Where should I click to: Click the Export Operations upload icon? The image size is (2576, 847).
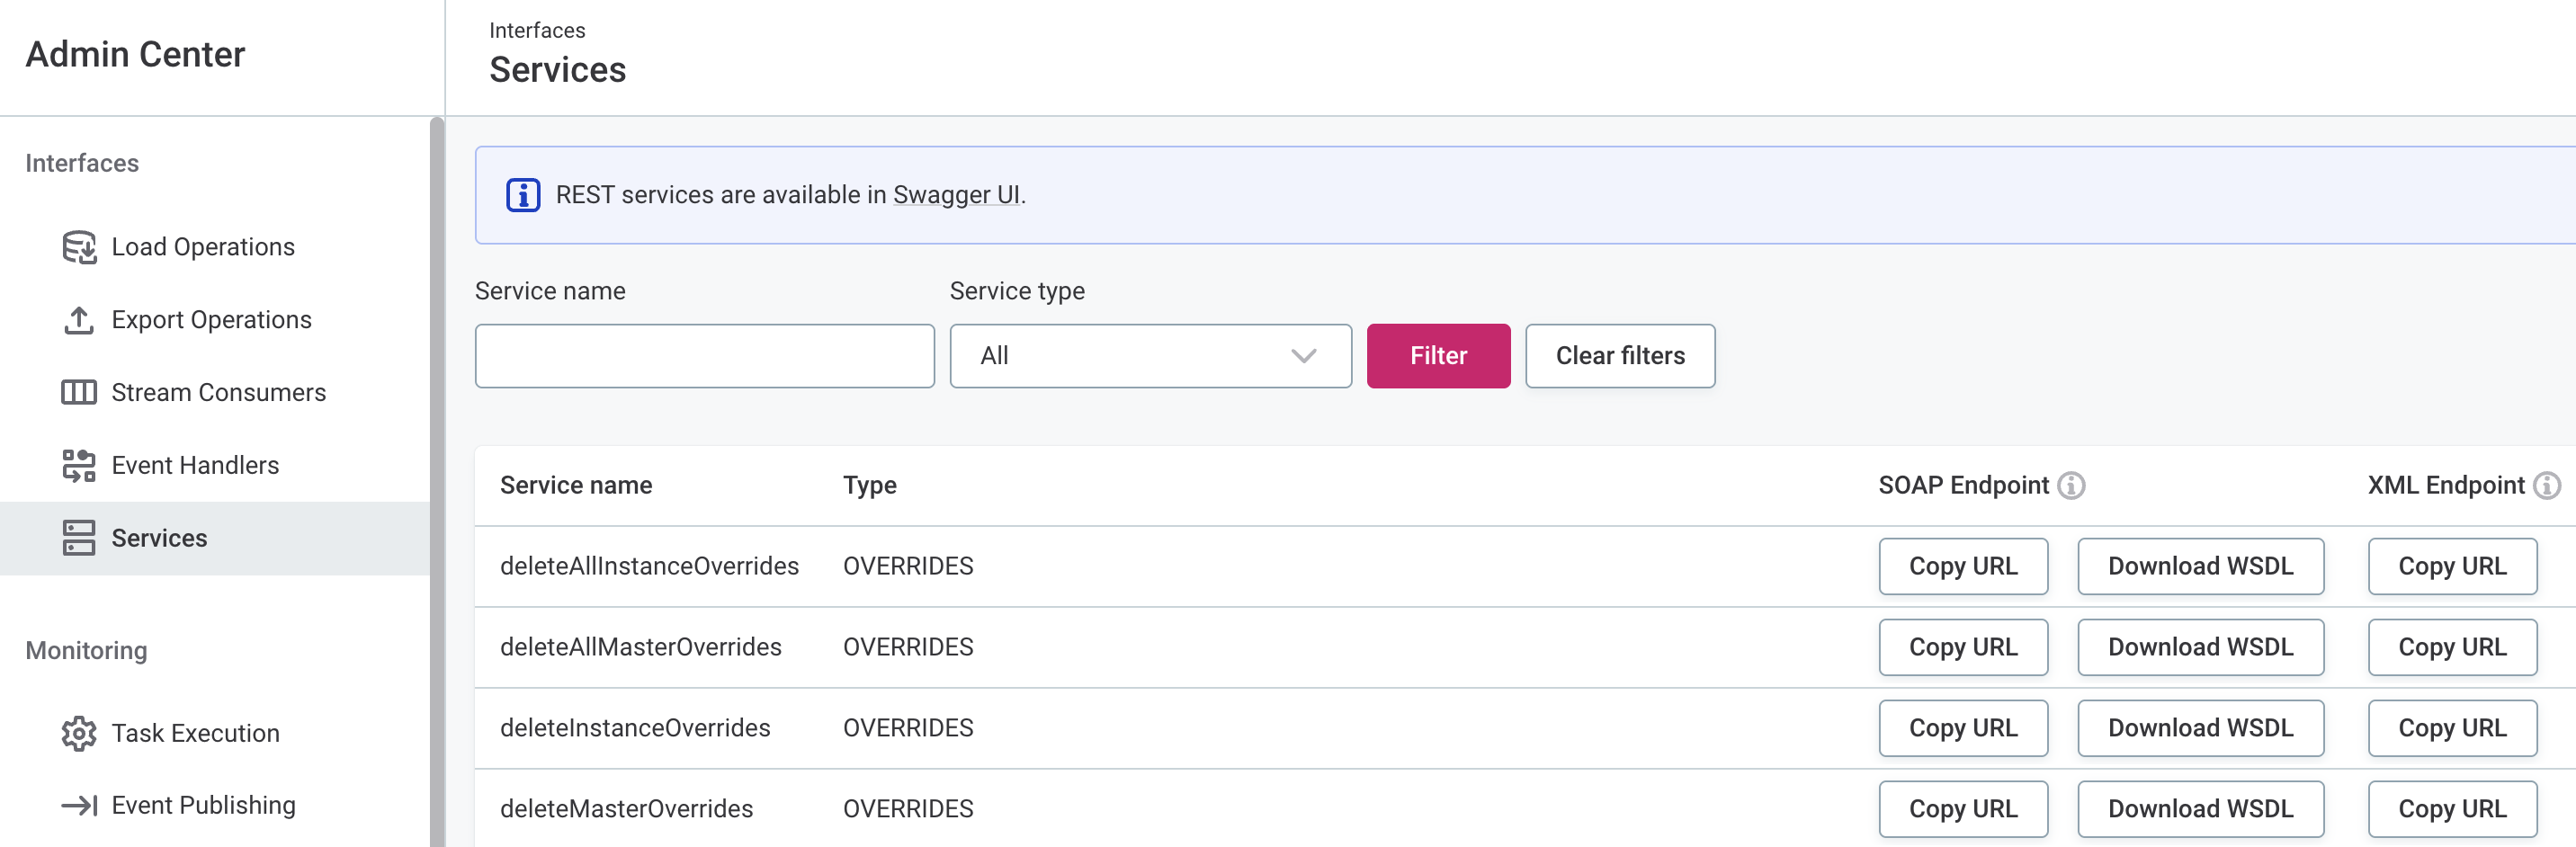click(x=79, y=319)
